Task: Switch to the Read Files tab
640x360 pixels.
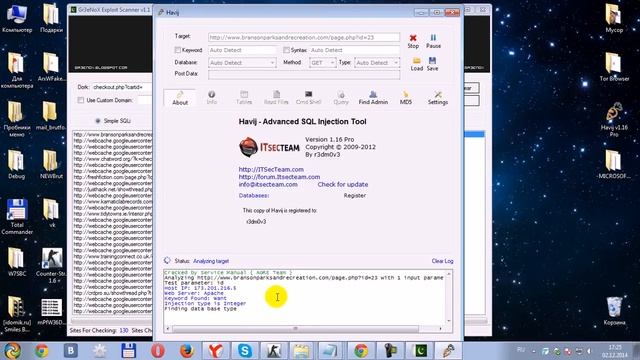Action: click(276, 98)
